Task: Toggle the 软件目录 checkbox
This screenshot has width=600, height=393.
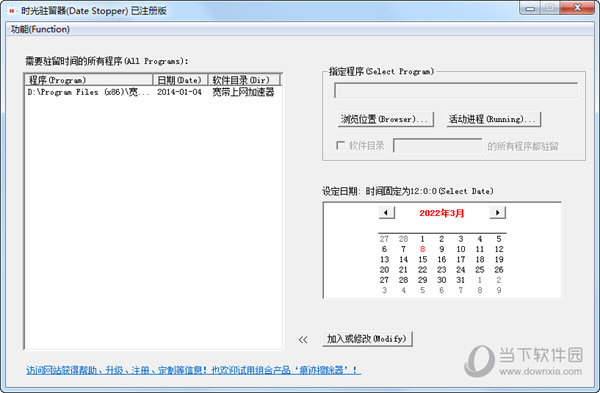Action: pyautogui.click(x=340, y=145)
